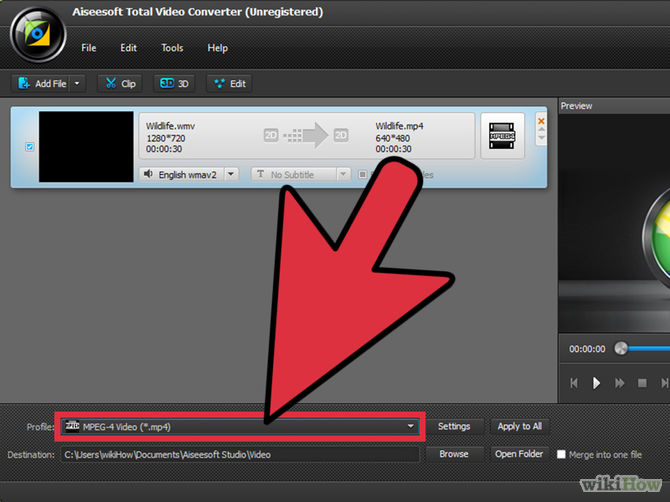The width and height of the screenshot is (670, 502).
Task: Click the MPEG output format icon
Action: tap(502, 136)
